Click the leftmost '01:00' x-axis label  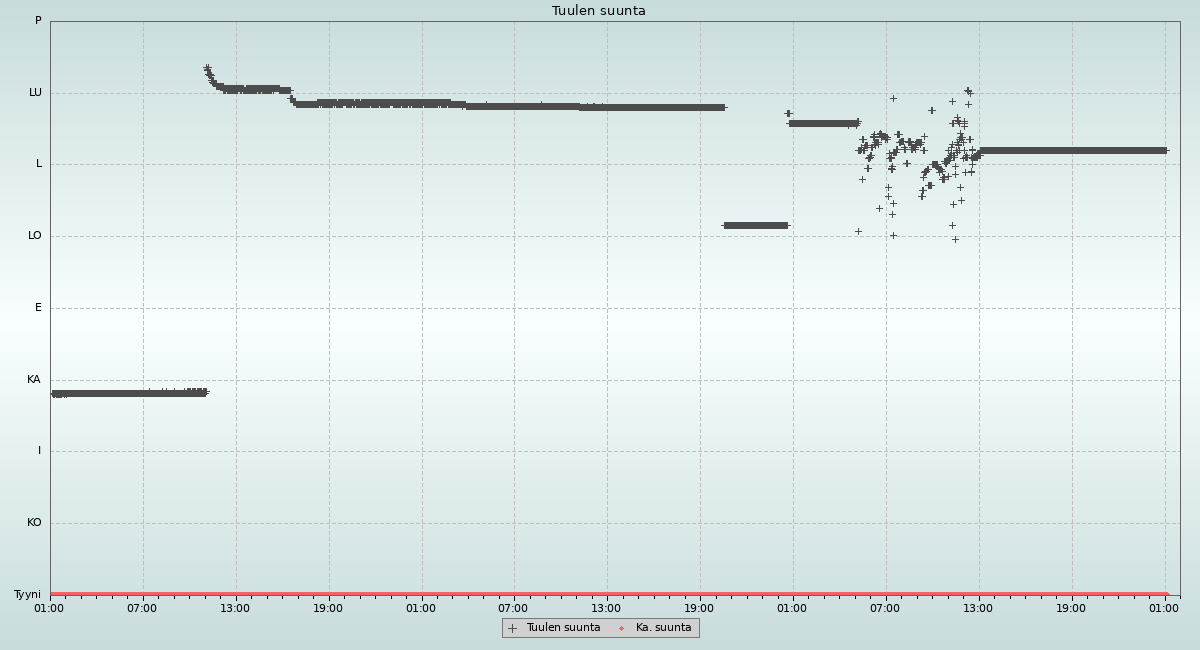coord(49,608)
